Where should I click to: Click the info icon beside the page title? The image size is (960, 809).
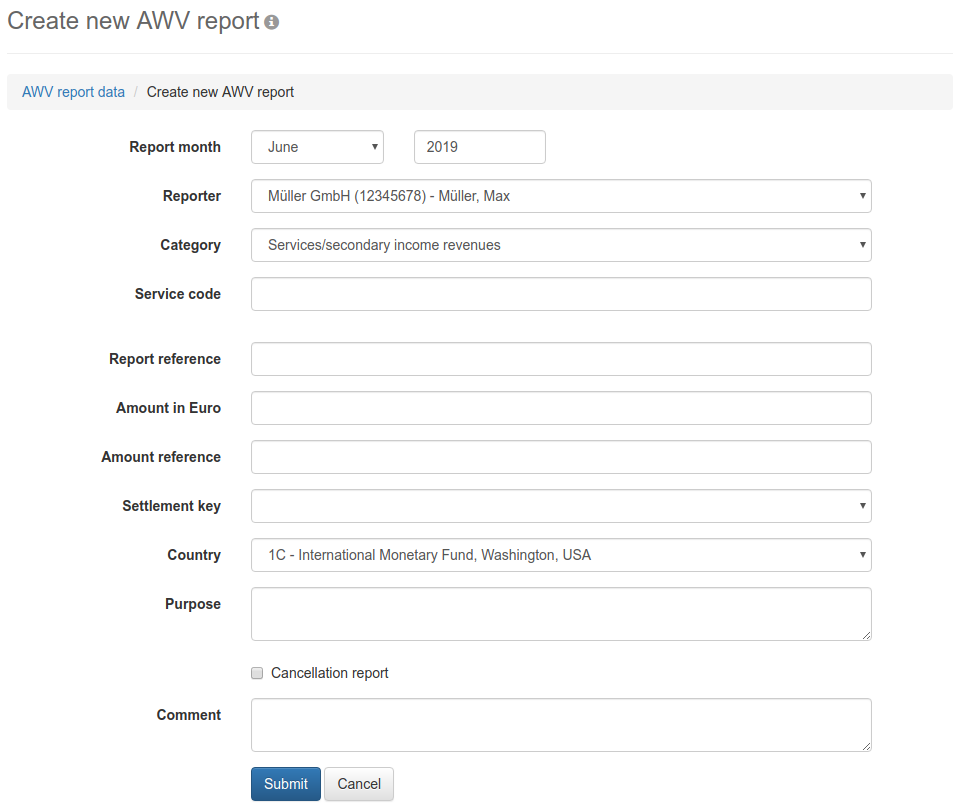[x=271, y=22]
